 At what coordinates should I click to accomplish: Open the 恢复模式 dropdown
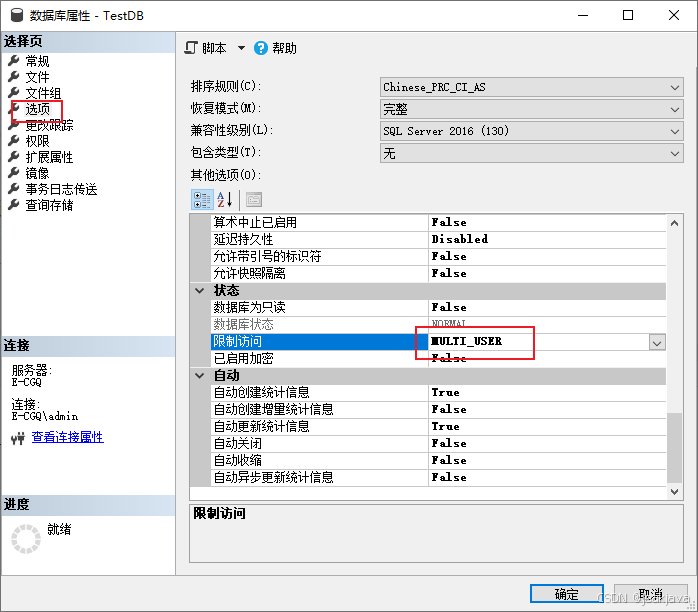532,109
